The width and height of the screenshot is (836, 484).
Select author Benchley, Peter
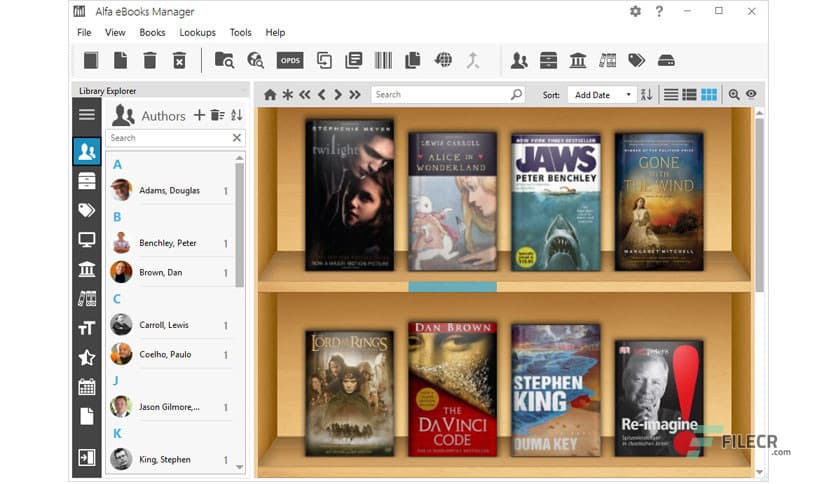171,243
